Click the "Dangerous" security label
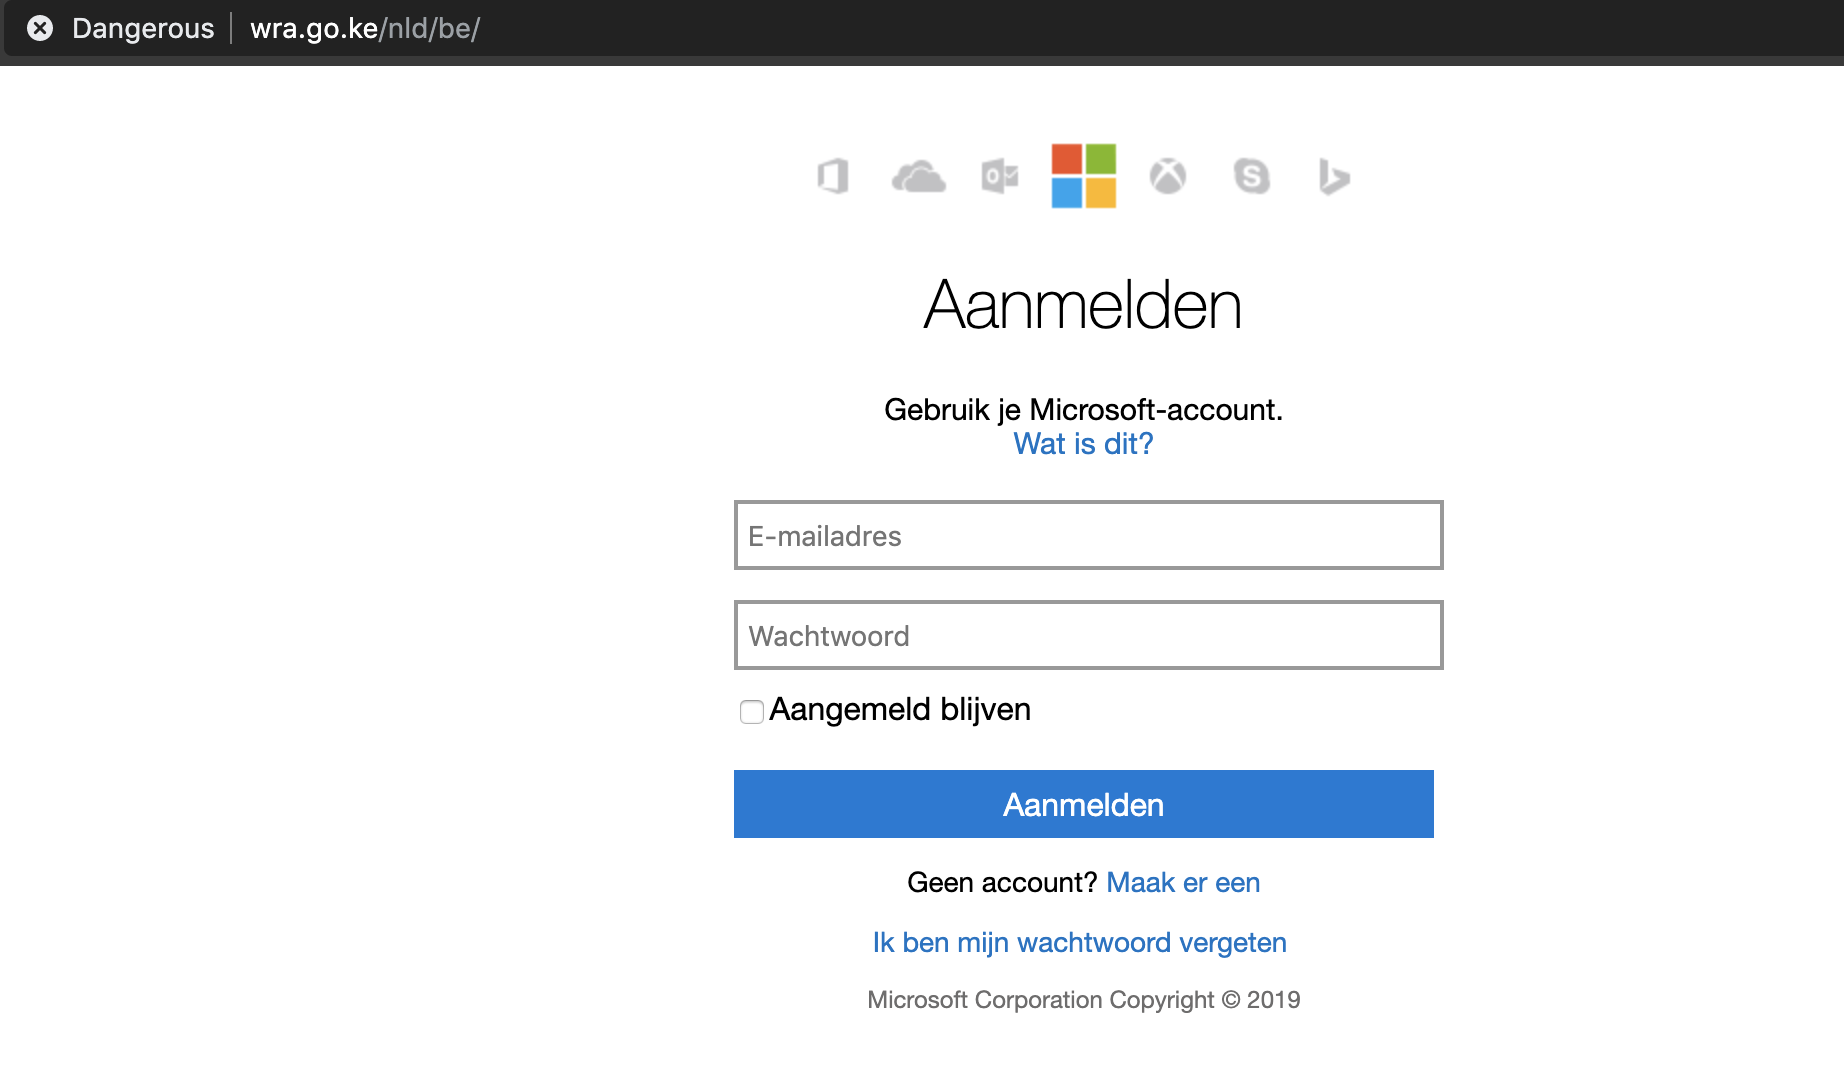This screenshot has width=1844, height=1070. (x=143, y=28)
